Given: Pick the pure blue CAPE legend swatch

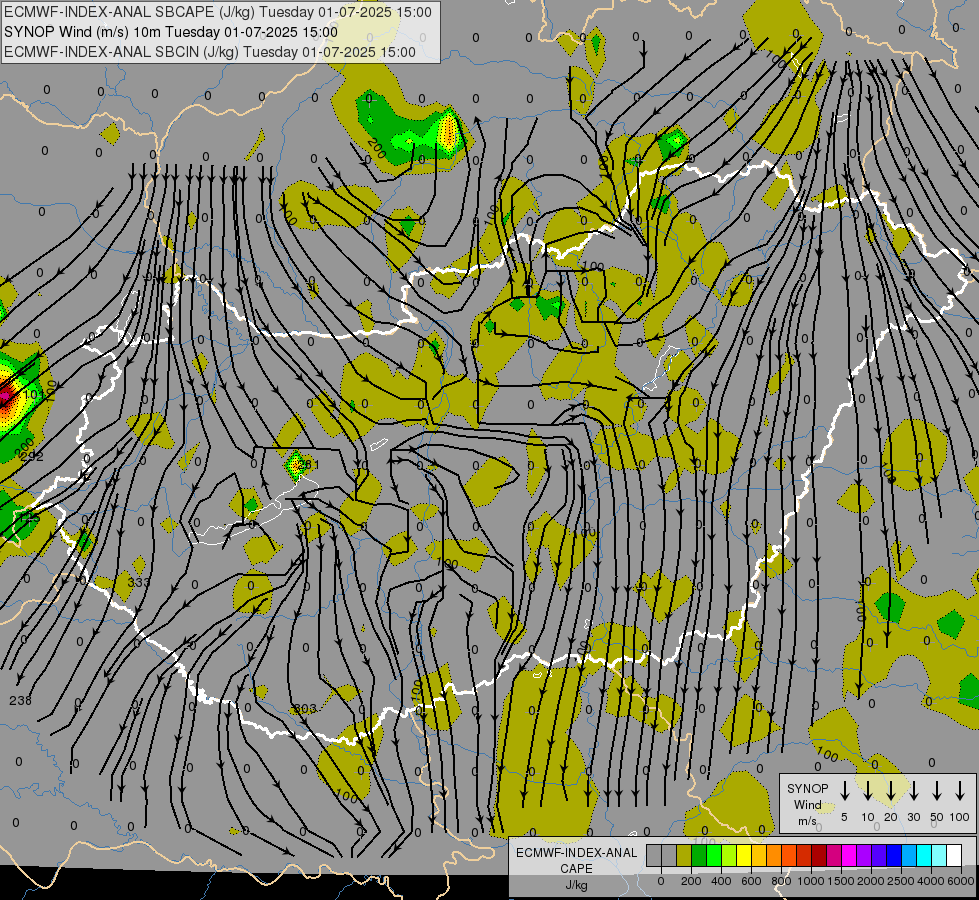Looking at the screenshot, I should (x=893, y=855).
